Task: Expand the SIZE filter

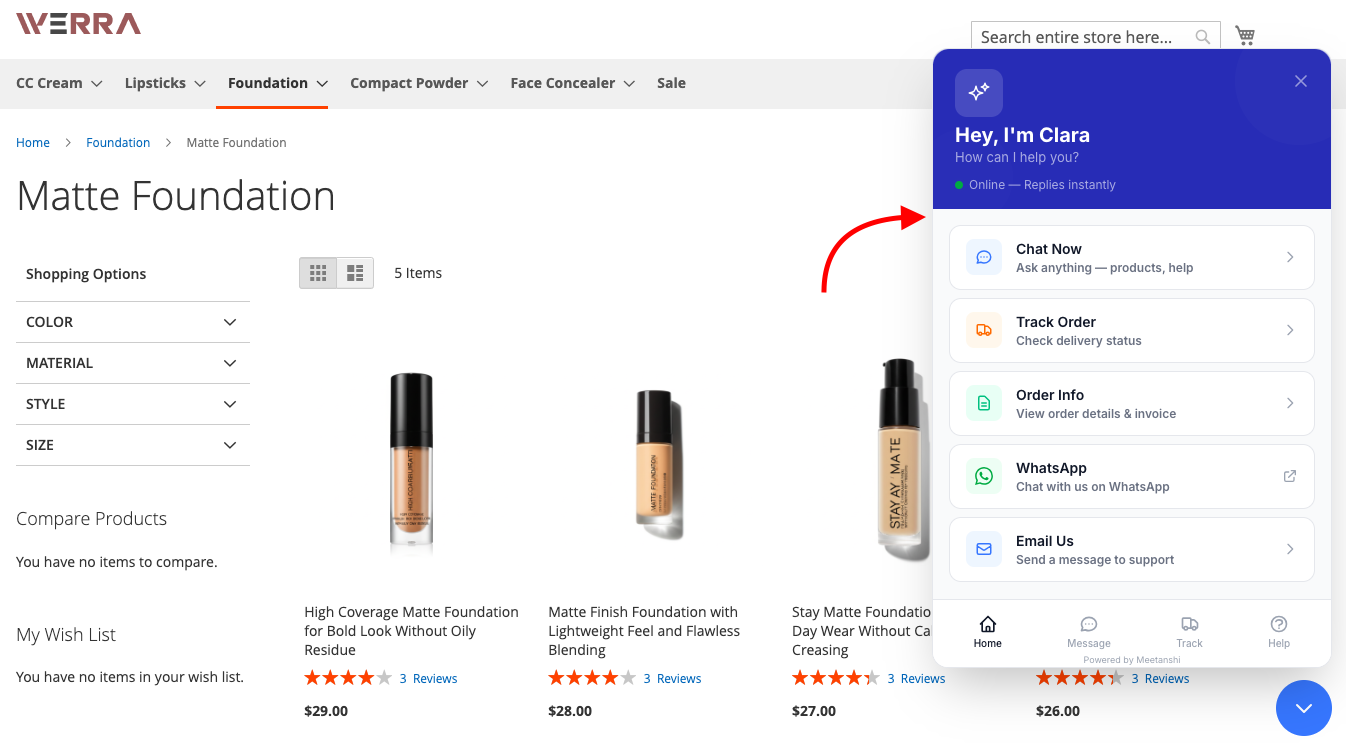Action: point(133,445)
